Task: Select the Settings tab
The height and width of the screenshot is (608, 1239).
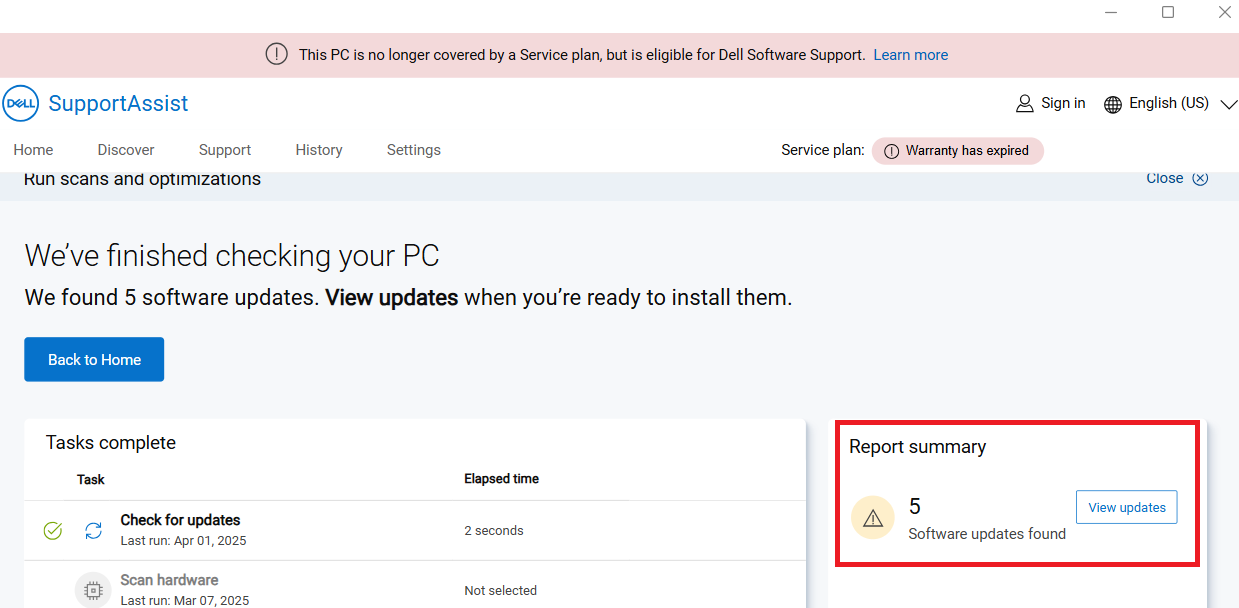Action: click(x=414, y=150)
